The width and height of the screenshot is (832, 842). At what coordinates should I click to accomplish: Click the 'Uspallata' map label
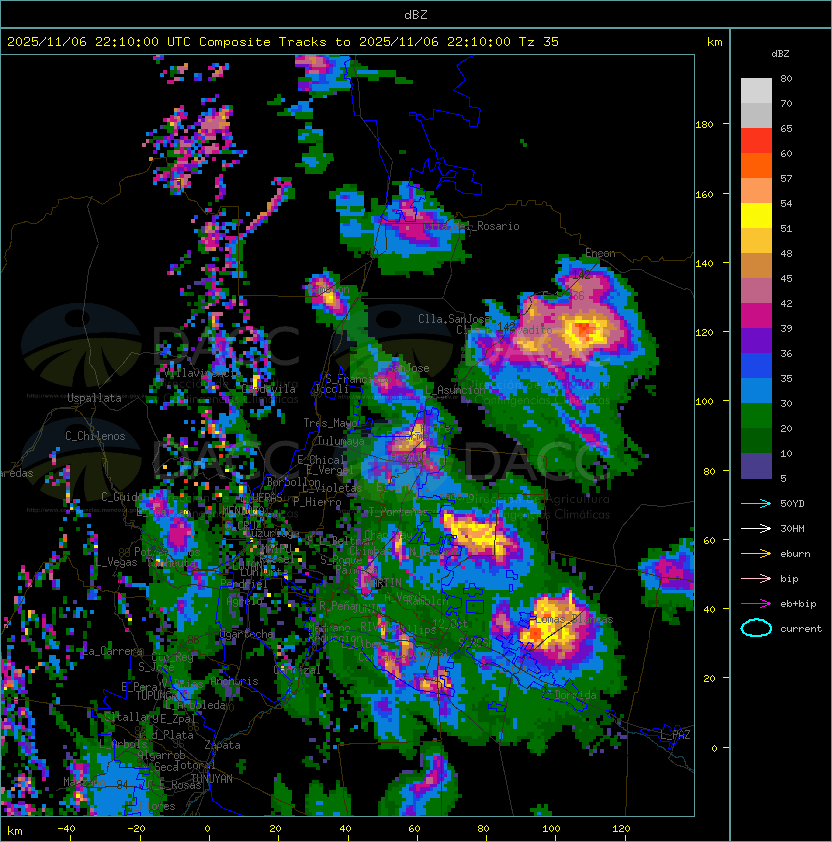coord(94,398)
